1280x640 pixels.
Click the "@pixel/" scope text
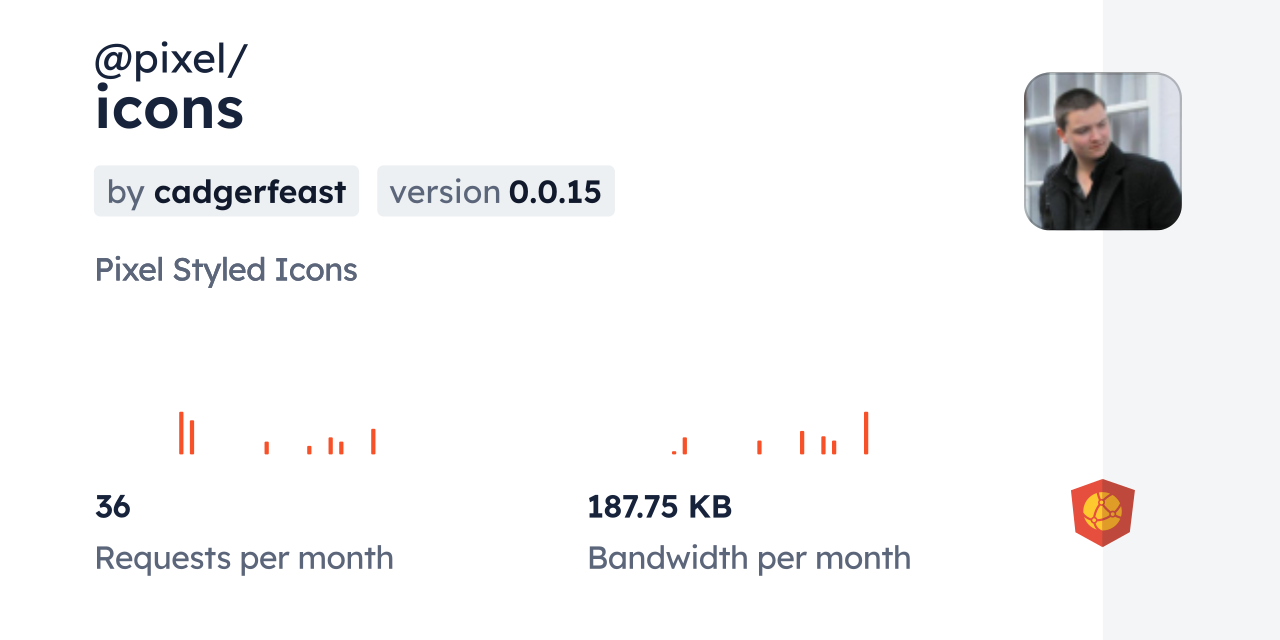(170, 61)
